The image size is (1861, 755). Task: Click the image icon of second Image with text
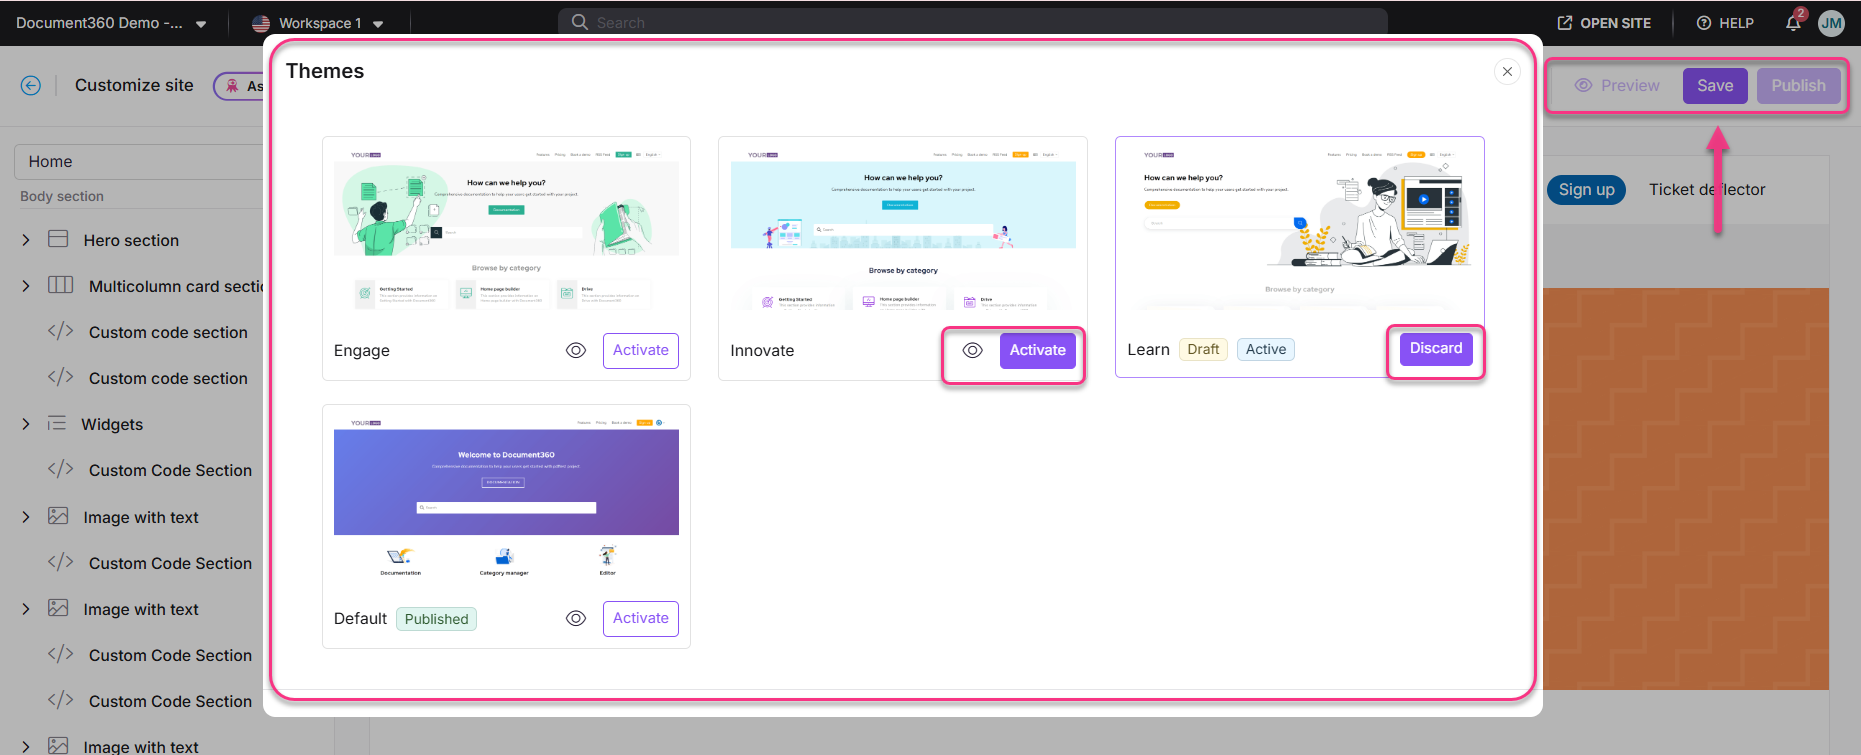click(x=58, y=608)
